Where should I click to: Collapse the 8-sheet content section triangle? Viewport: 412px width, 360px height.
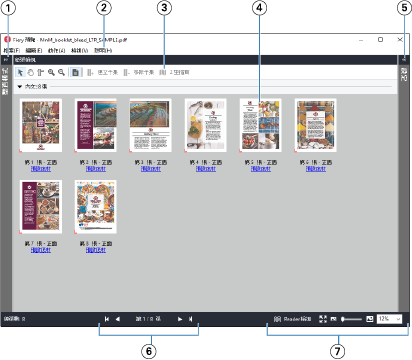click(20, 87)
